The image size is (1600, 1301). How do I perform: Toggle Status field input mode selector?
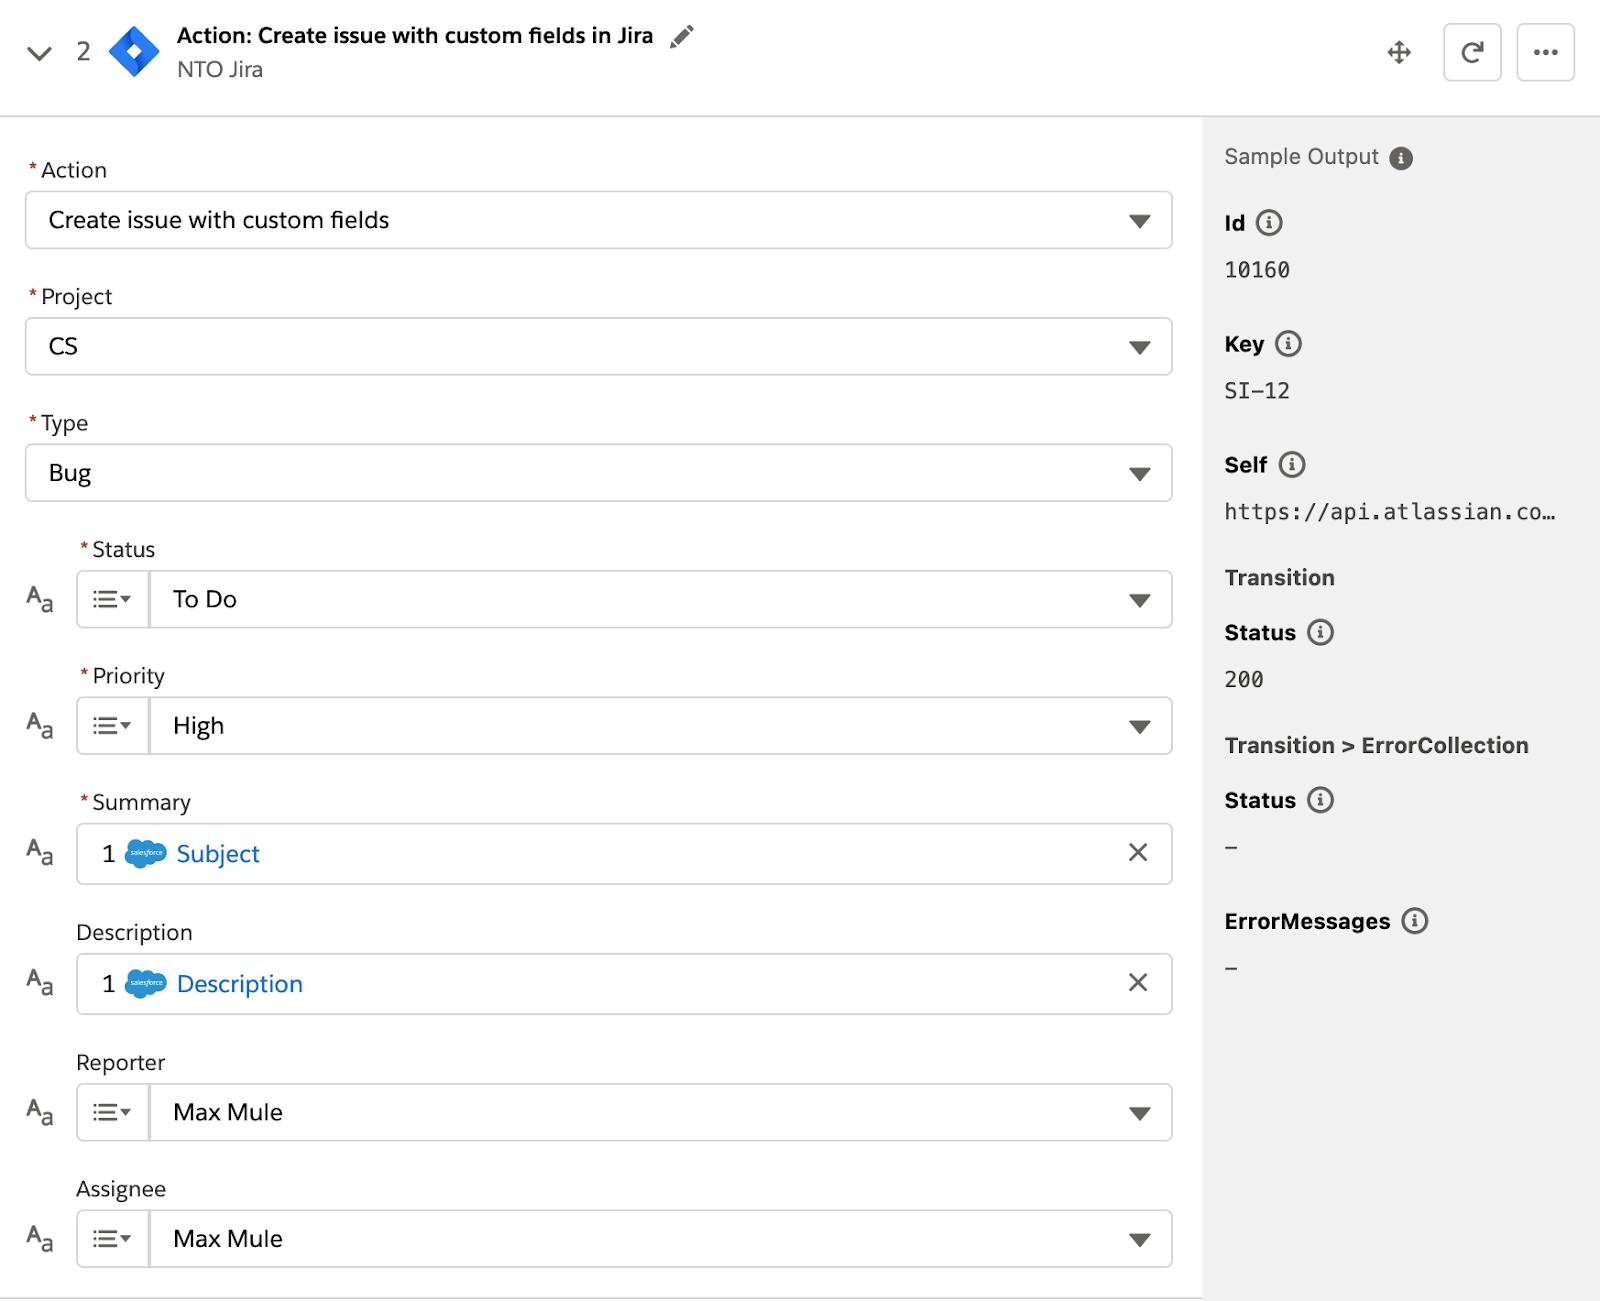[x=112, y=599]
